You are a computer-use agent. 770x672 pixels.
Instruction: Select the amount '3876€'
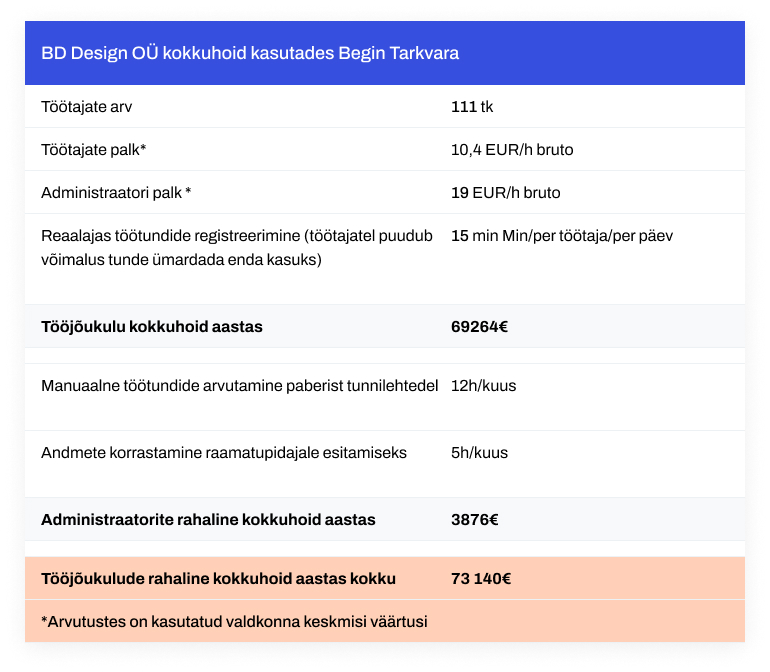coord(475,520)
